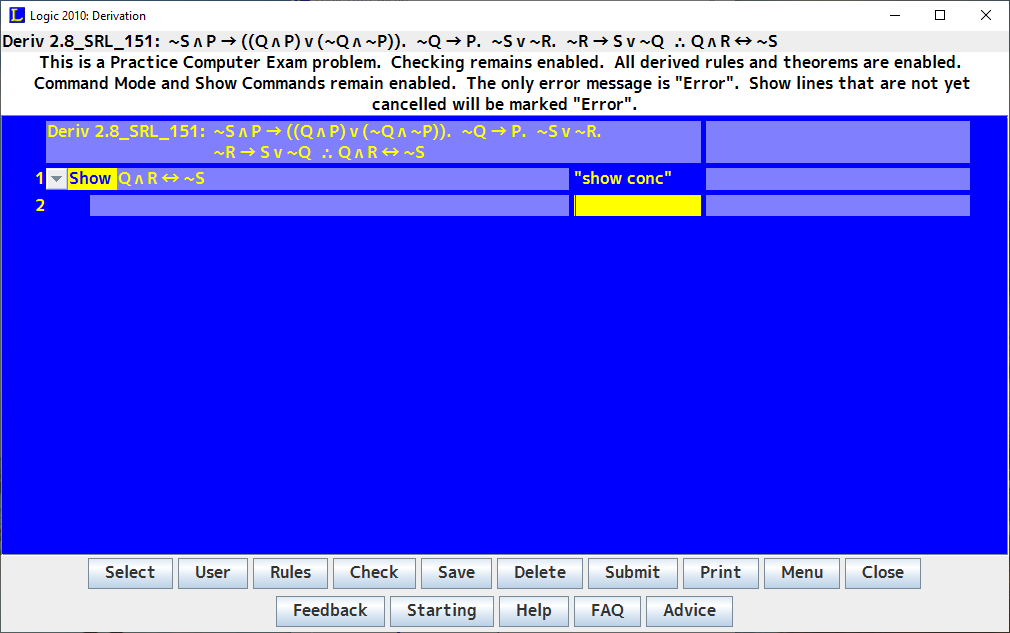Click line number 1
The height and width of the screenshot is (633, 1010).
coord(40,178)
